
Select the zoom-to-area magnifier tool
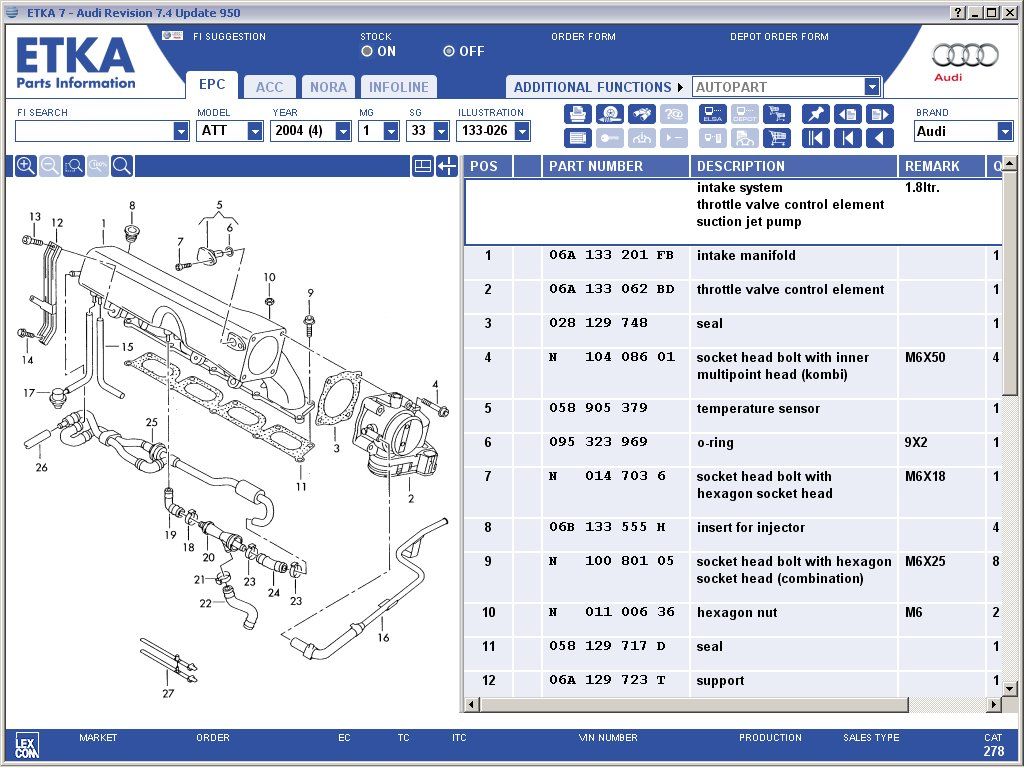click(74, 166)
